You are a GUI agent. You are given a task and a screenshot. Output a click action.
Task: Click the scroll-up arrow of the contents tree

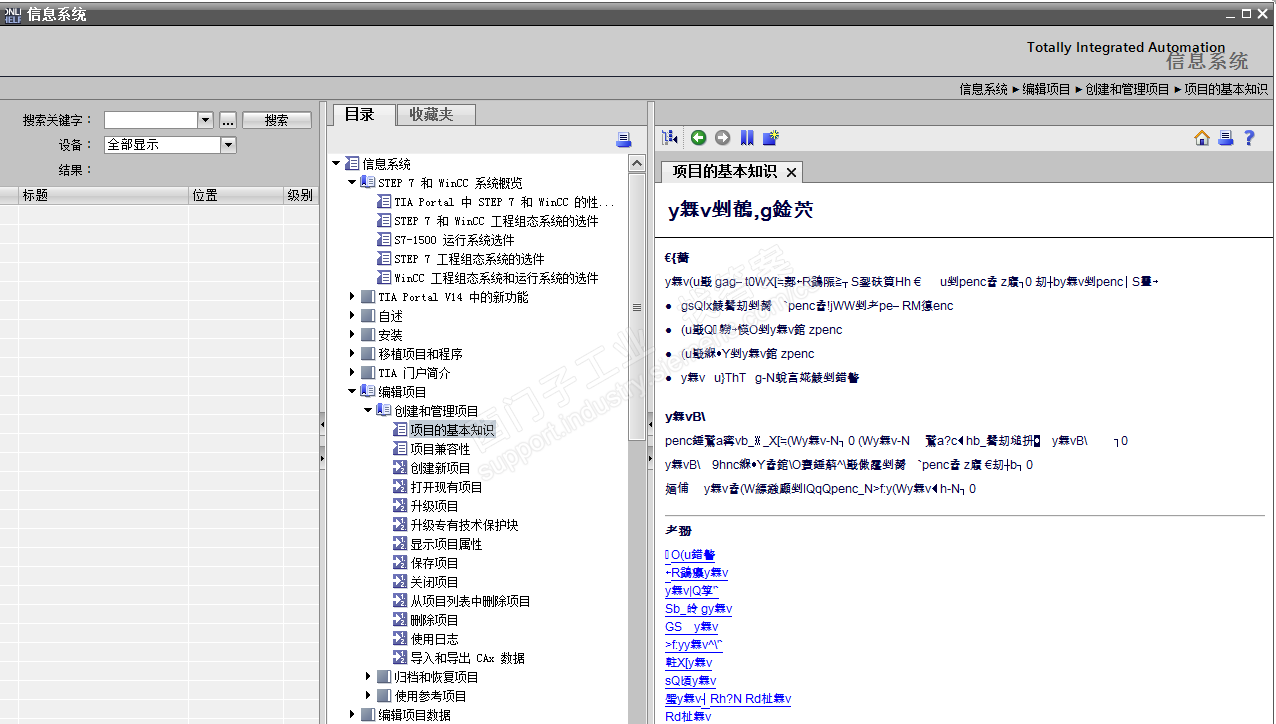click(x=637, y=163)
